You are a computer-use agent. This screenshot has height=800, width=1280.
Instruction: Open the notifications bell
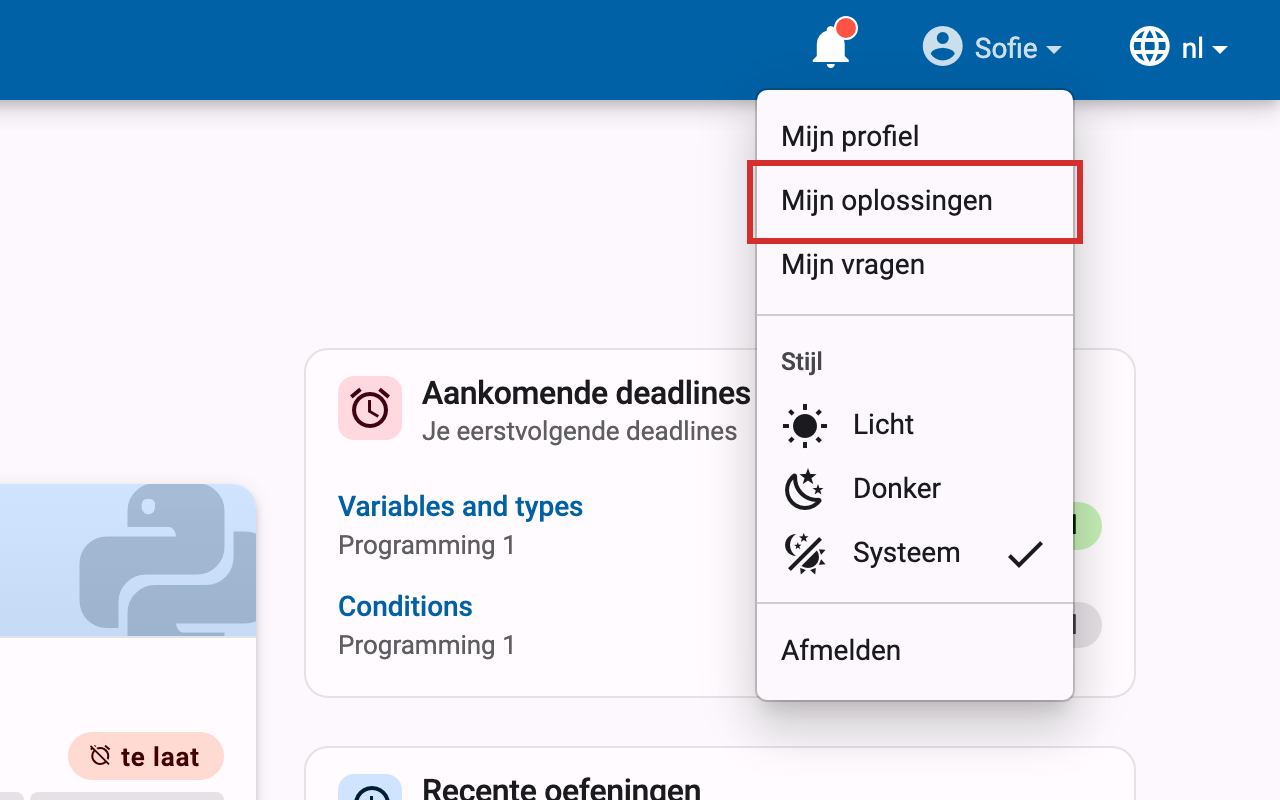click(x=831, y=47)
